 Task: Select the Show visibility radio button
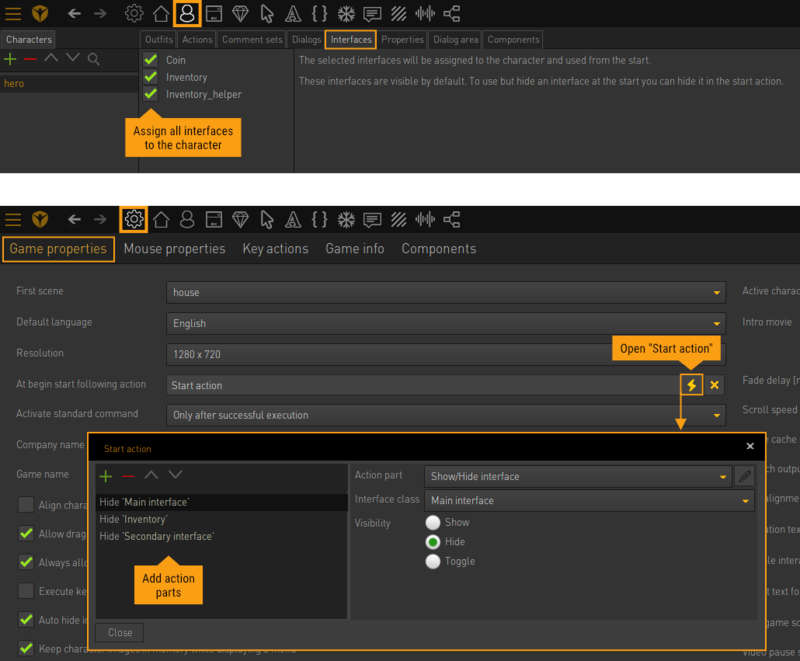(434, 522)
